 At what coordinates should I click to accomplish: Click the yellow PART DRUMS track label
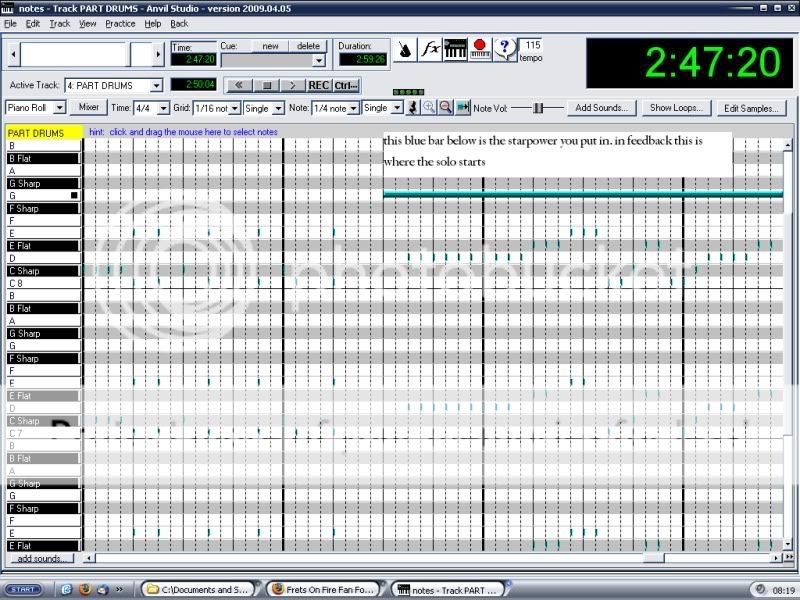pos(44,133)
